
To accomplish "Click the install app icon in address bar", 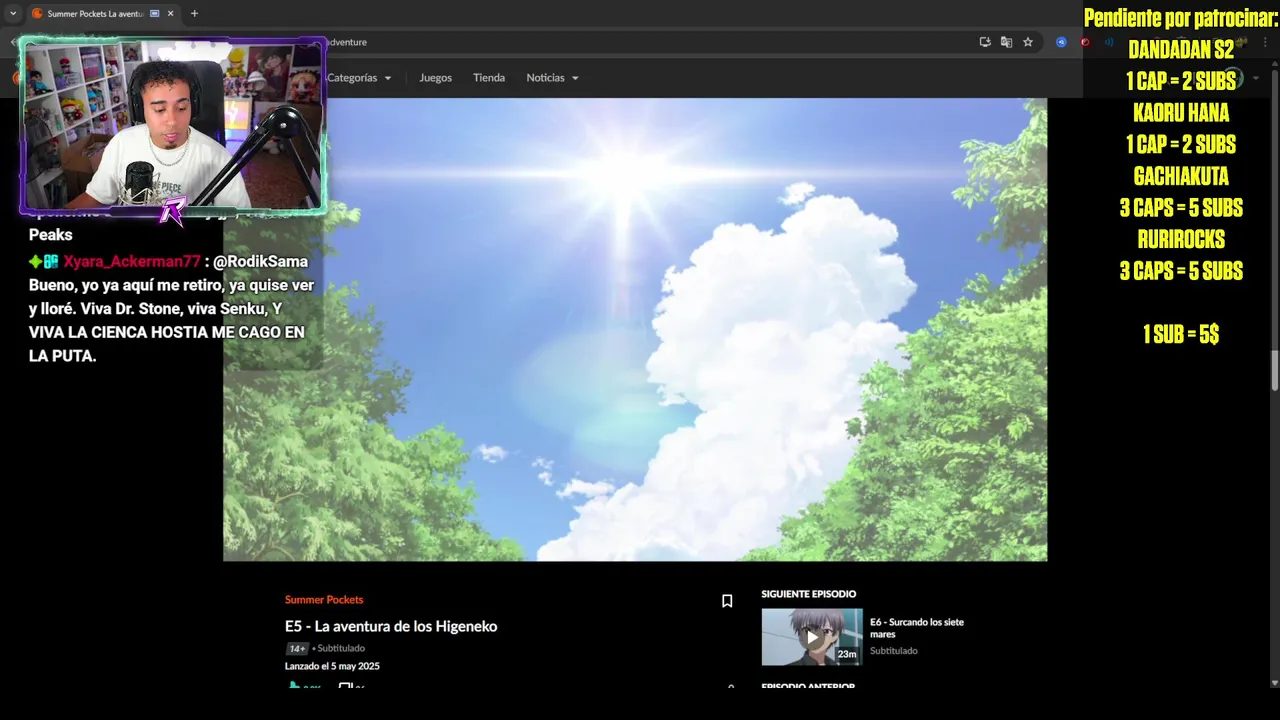I will pyautogui.click(x=985, y=42).
